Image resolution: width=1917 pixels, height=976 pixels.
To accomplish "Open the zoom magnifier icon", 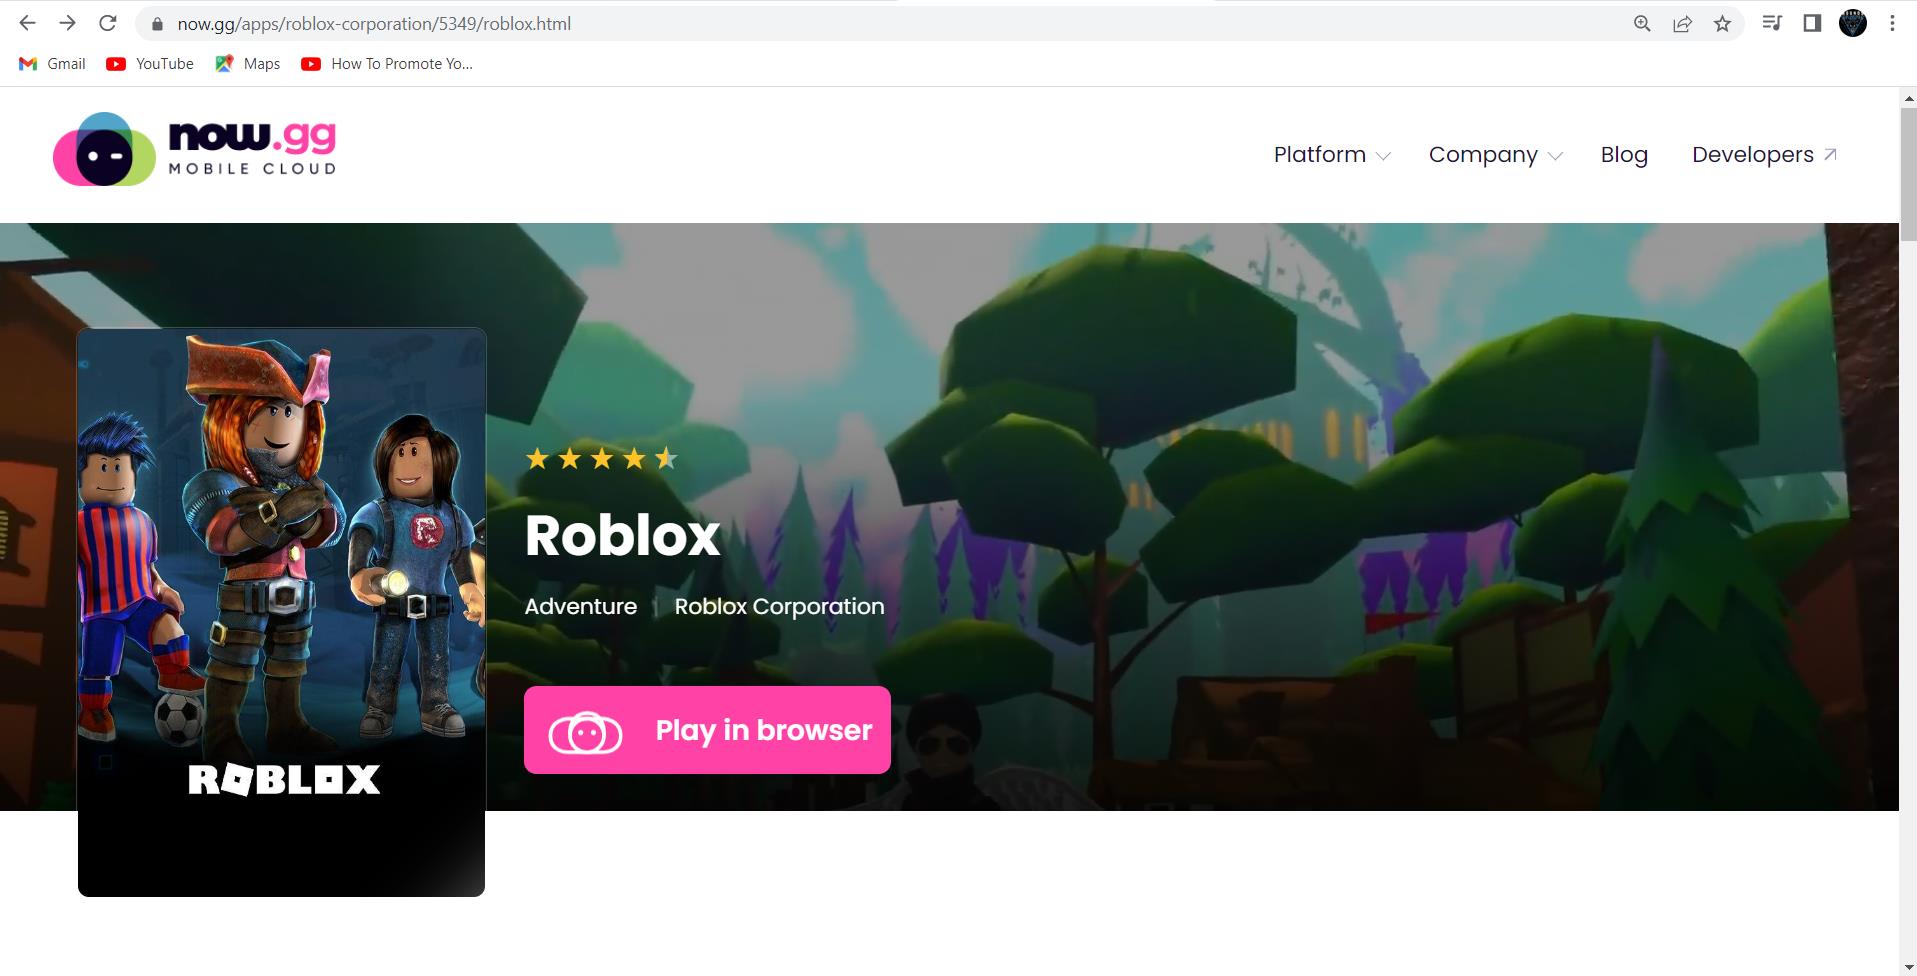I will coord(1642,24).
